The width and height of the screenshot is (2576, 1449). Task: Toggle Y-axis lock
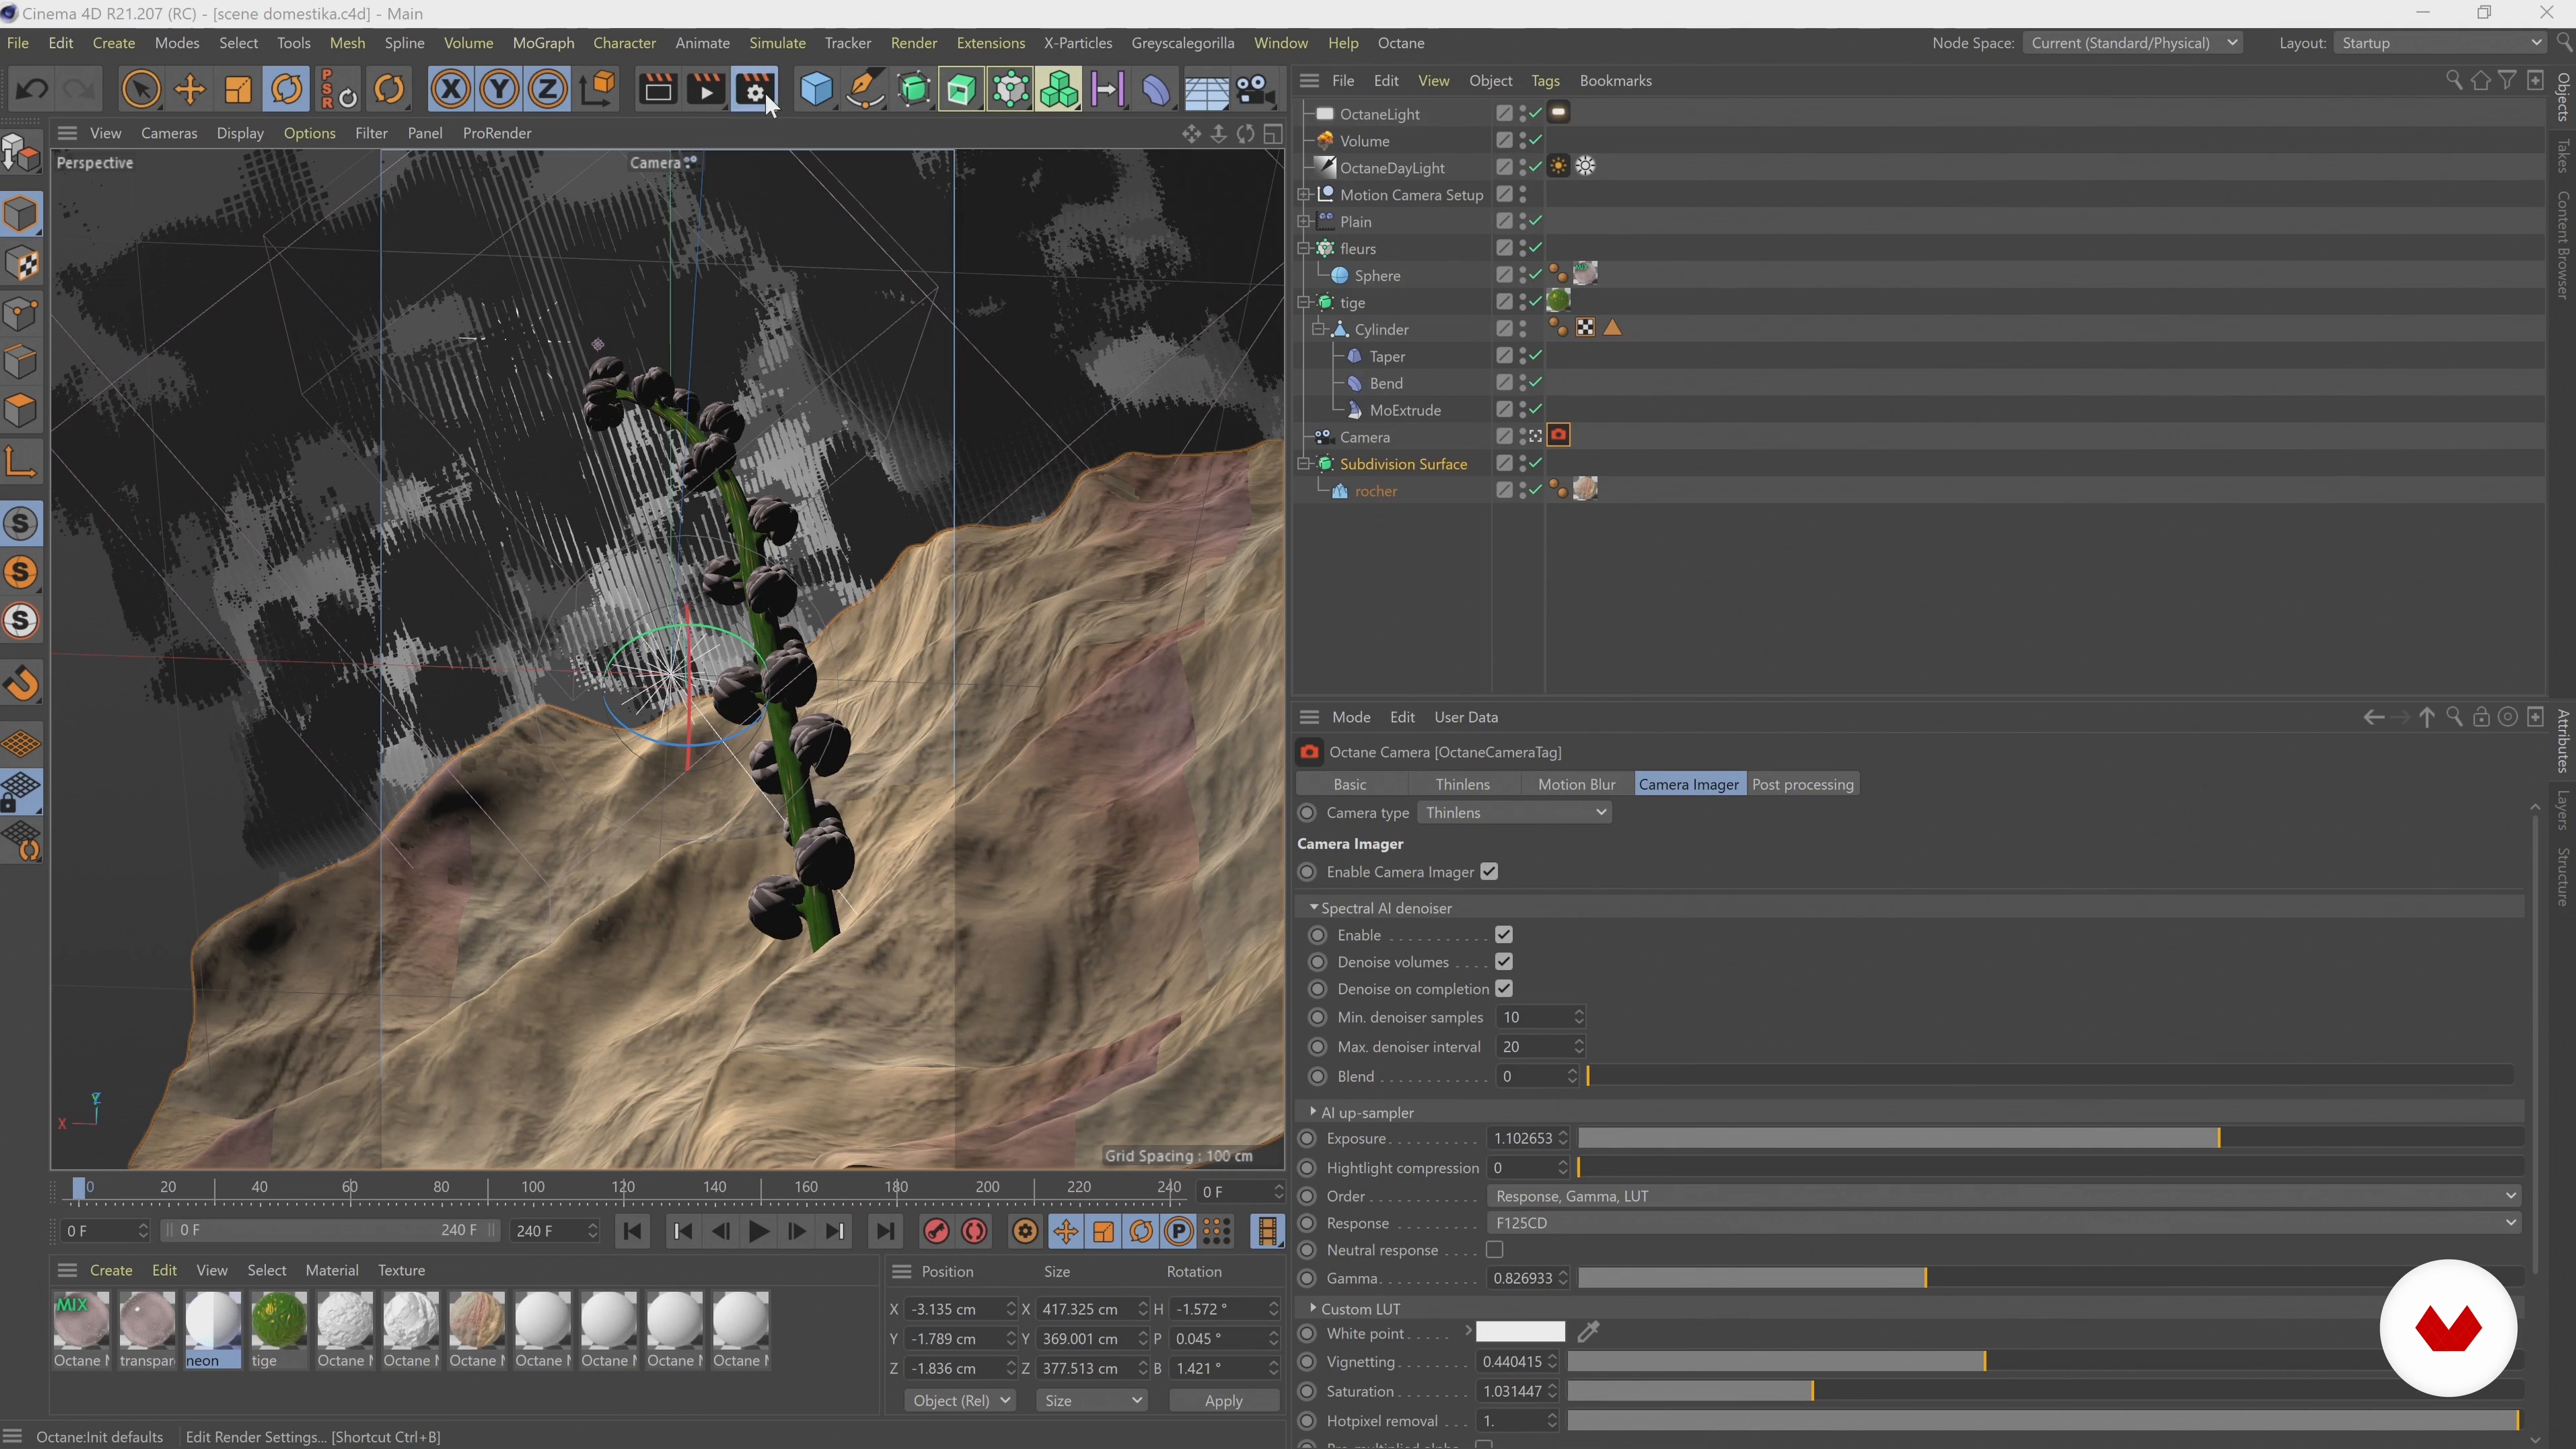[x=499, y=90]
